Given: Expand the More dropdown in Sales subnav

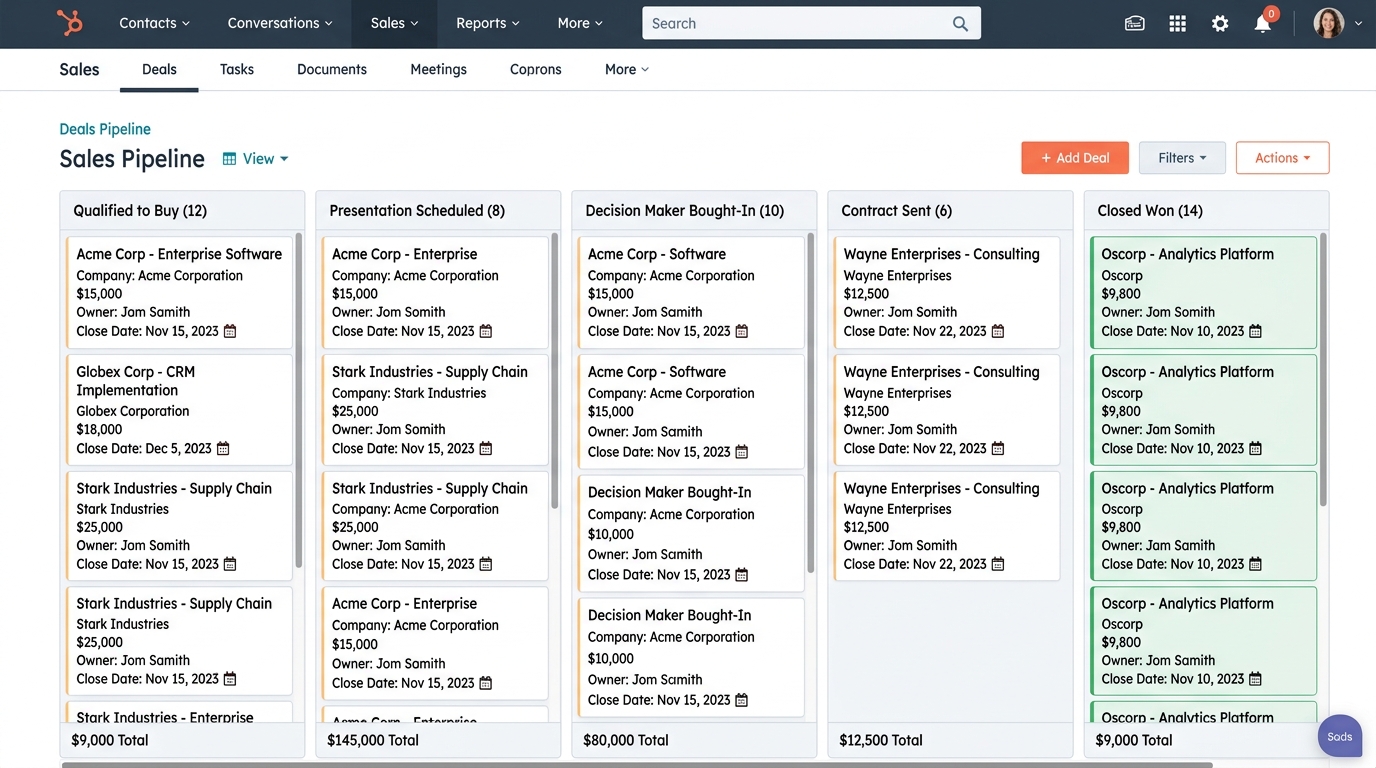Looking at the screenshot, I should point(627,69).
